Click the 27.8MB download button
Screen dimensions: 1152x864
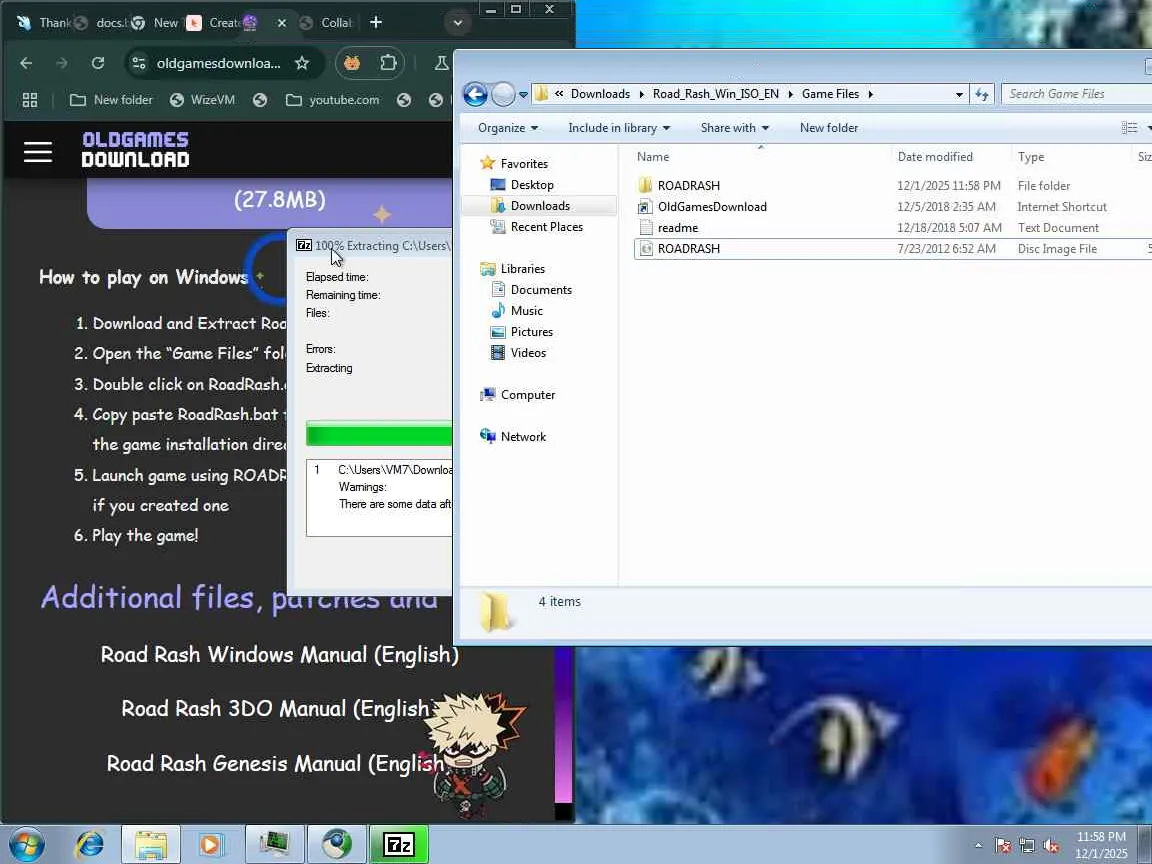tap(270, 205)
